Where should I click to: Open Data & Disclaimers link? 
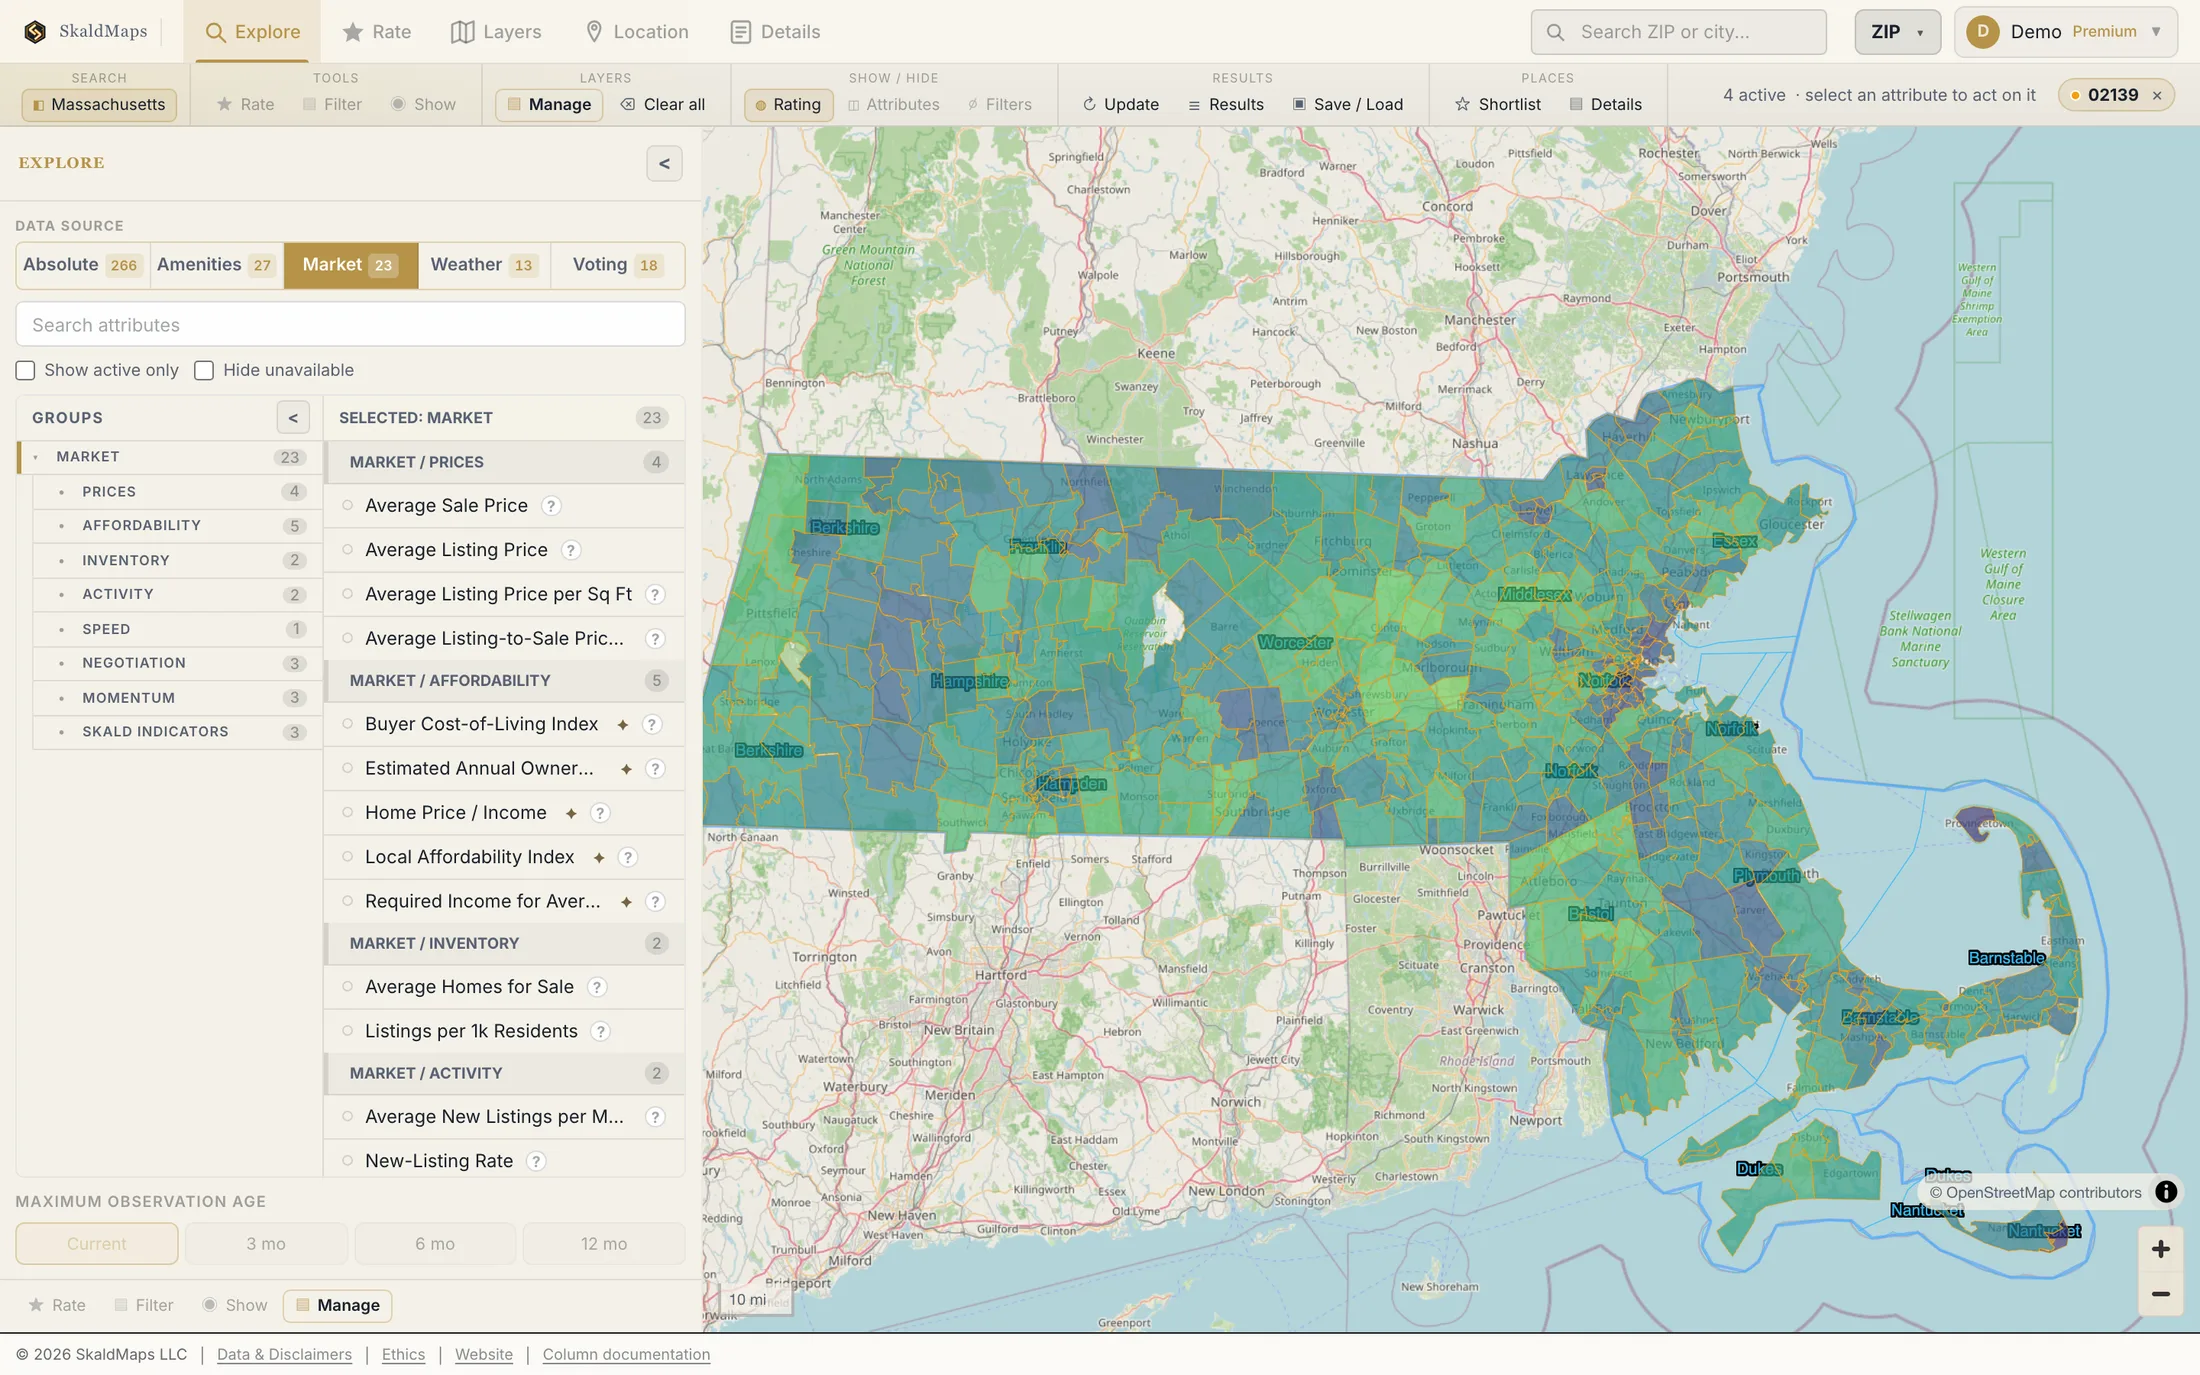click(x=284, y=1354)
